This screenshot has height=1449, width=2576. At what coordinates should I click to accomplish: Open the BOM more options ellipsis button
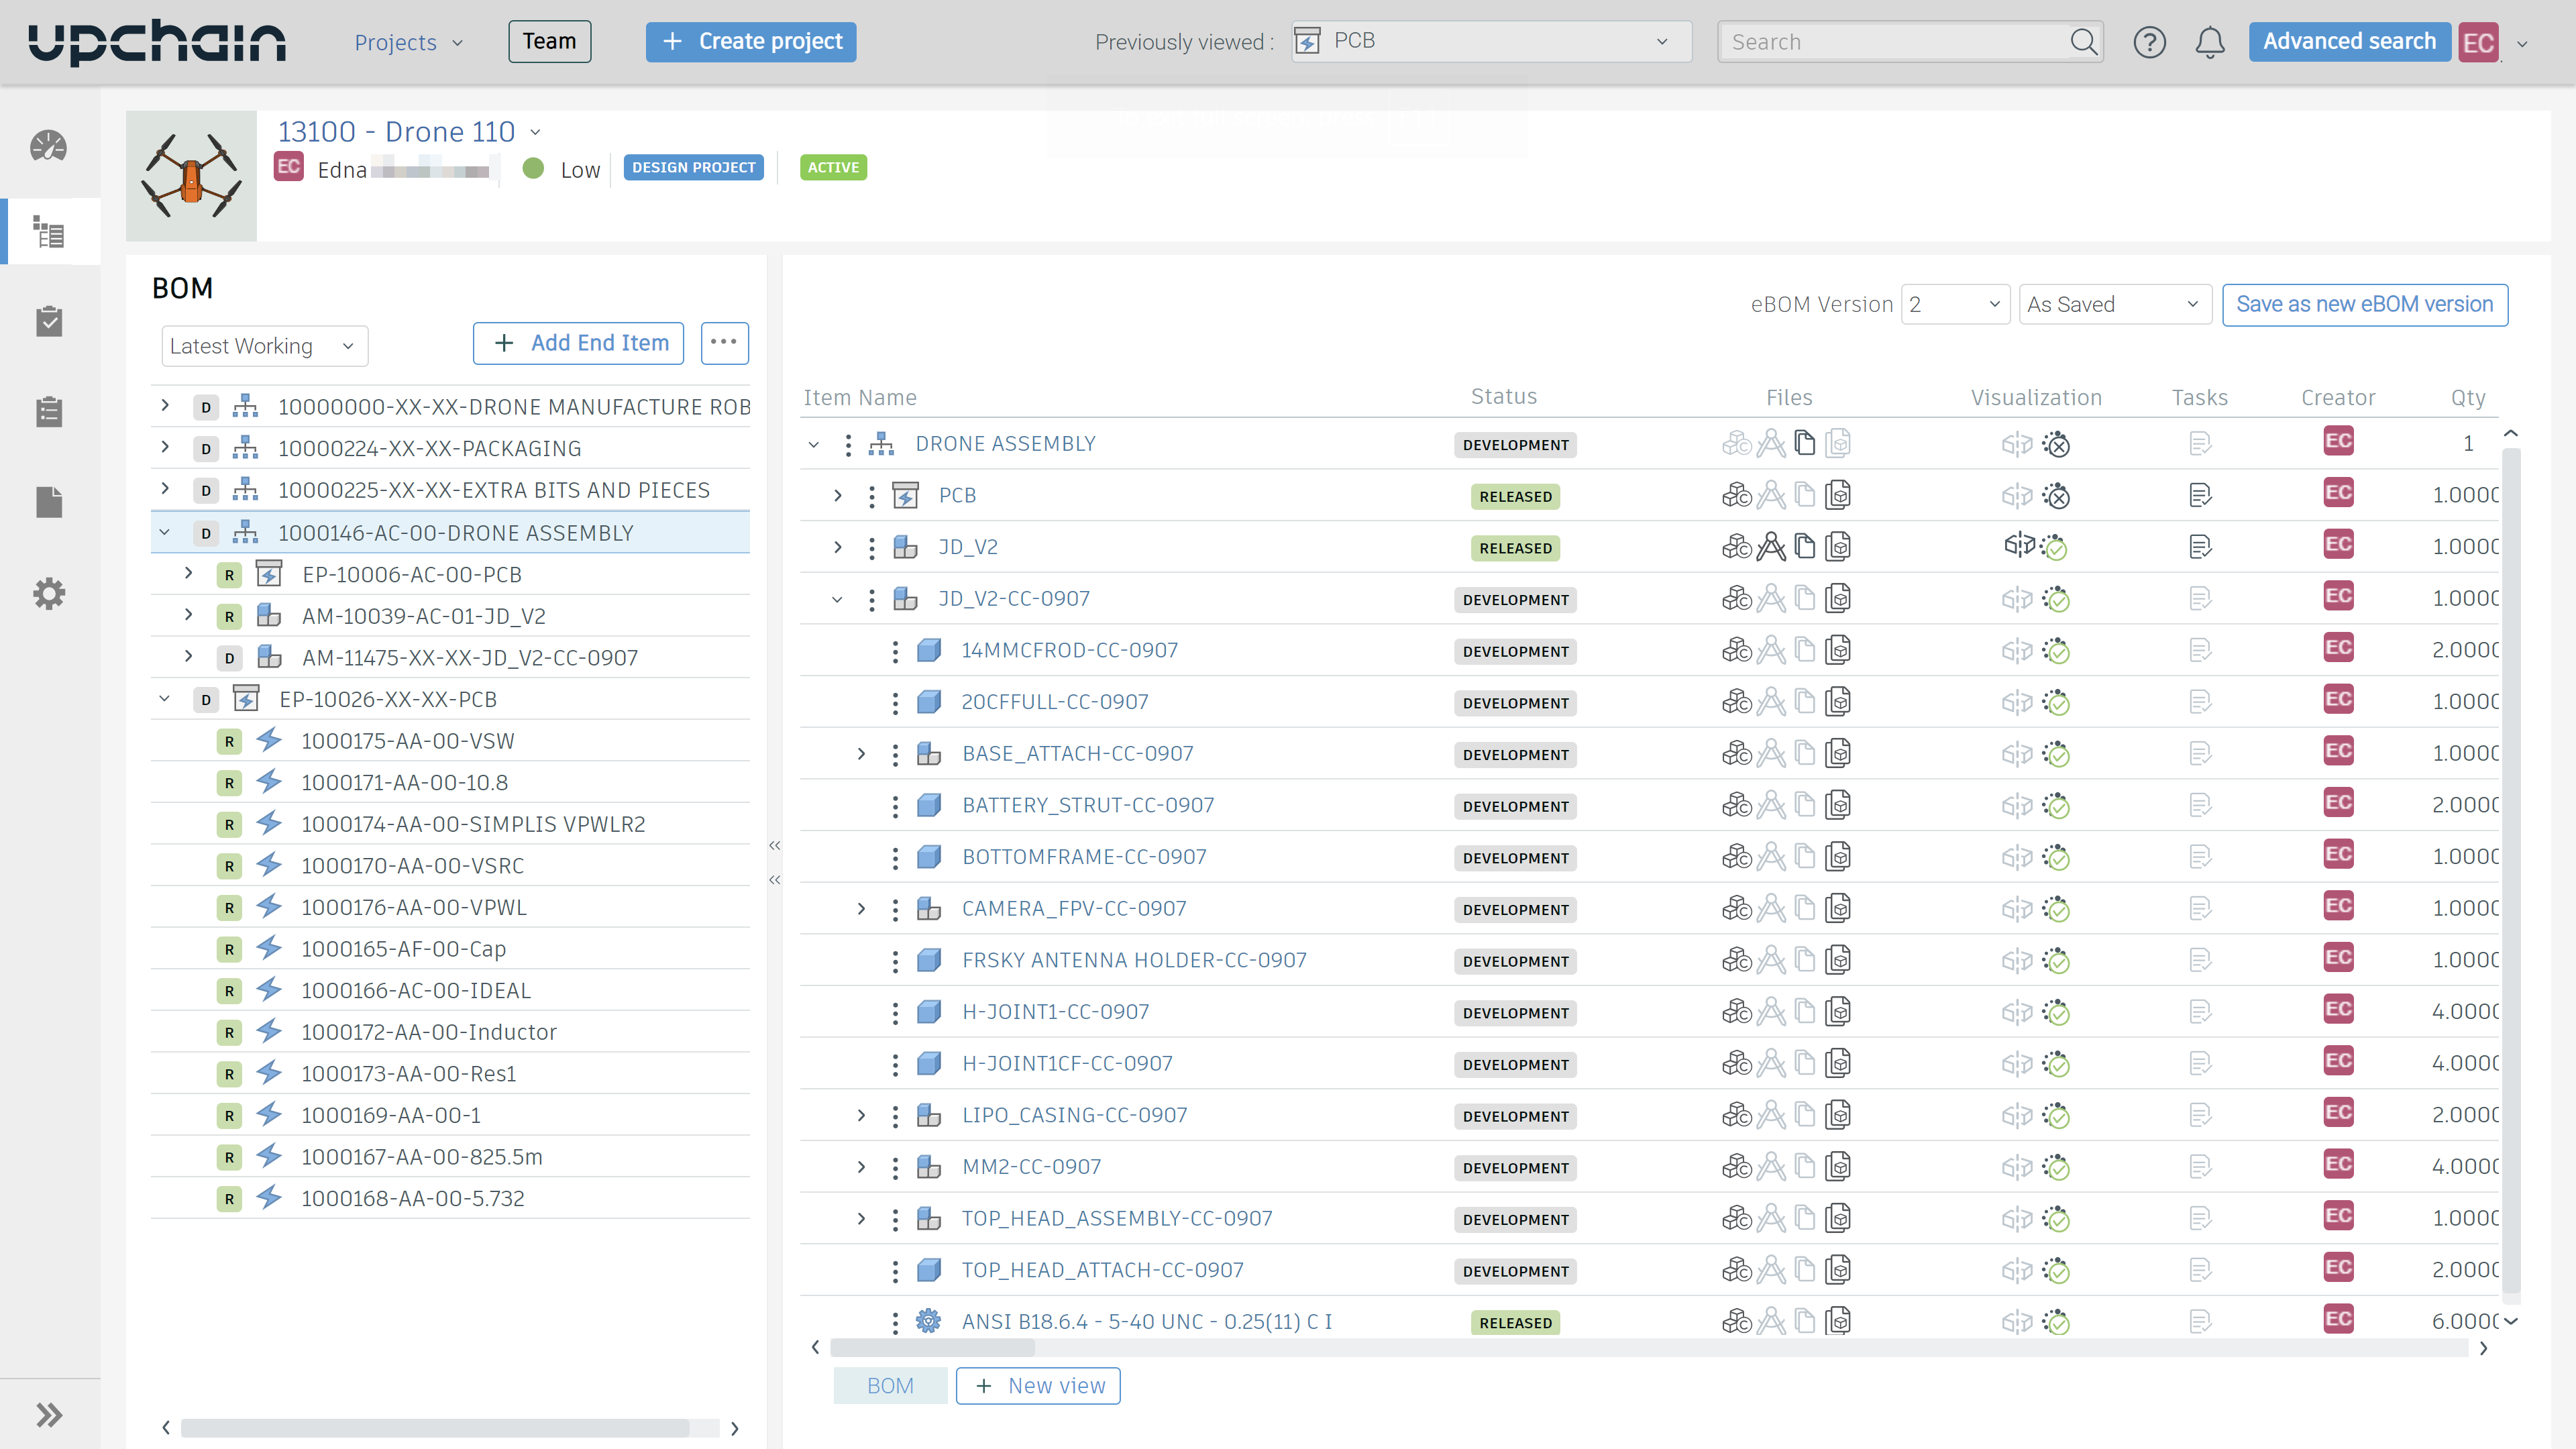coord(724,343)
